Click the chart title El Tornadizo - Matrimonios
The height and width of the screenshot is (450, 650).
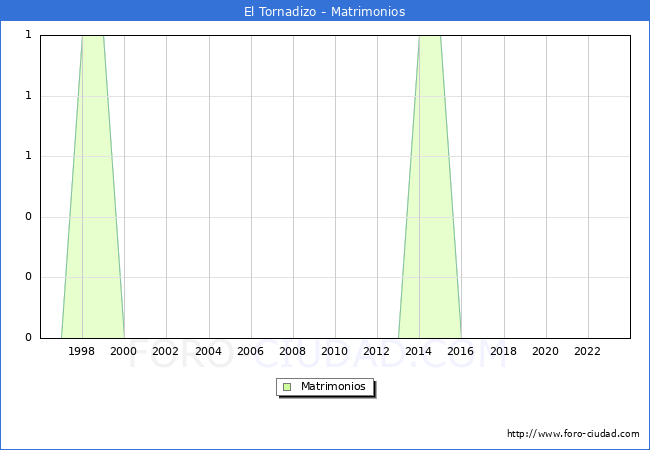coord(325,11)
